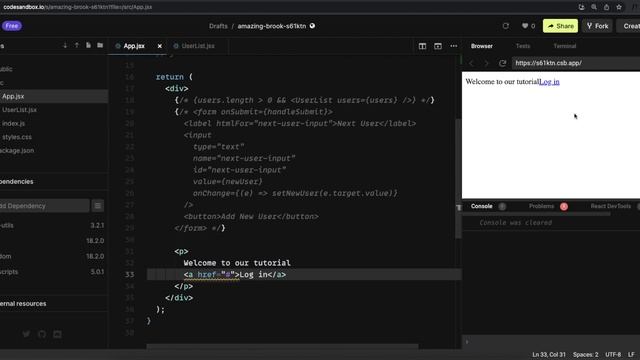This screenshot has height=360, width=640.
Task: Open index.js in the file tree
Action: [54, 123]
